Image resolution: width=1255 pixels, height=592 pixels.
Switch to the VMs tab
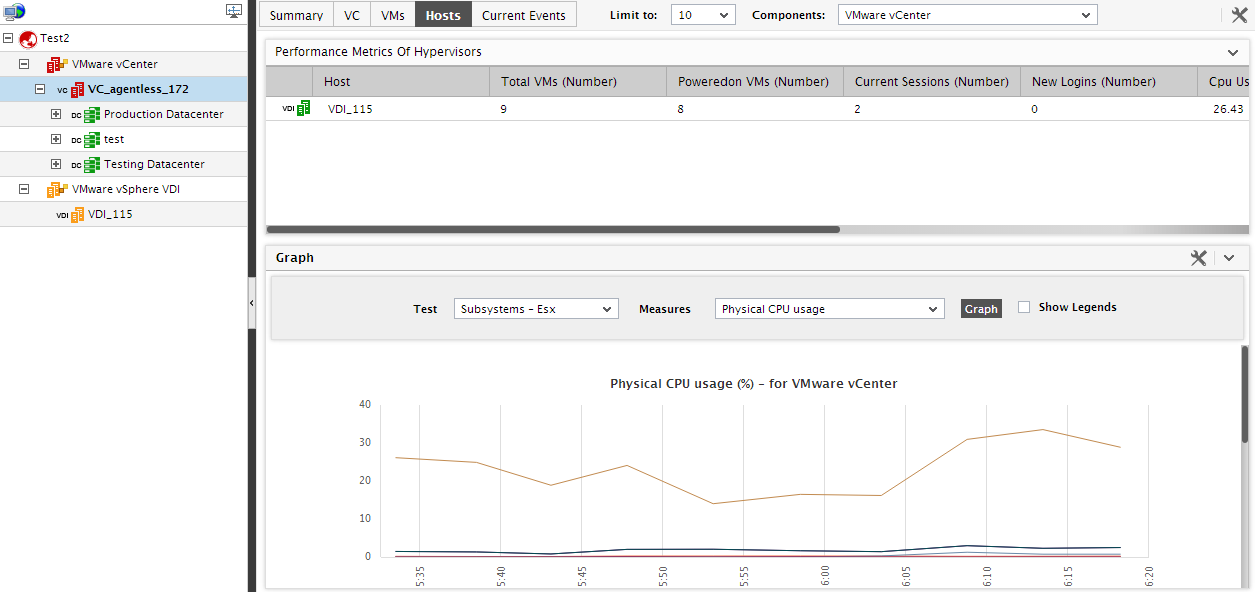click(x=393, y=15)
